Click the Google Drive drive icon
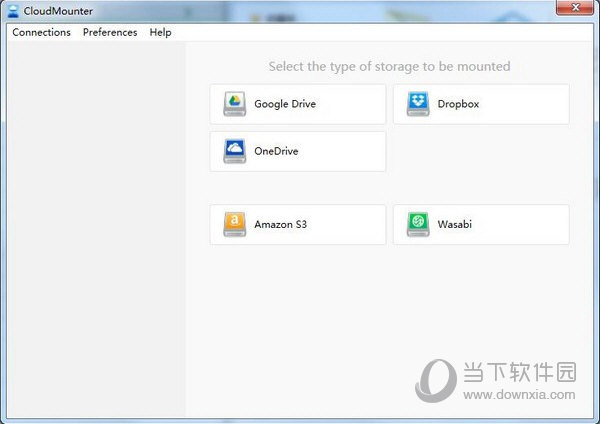This screenshot has height=424, width=600. click(x=235, y=104)
